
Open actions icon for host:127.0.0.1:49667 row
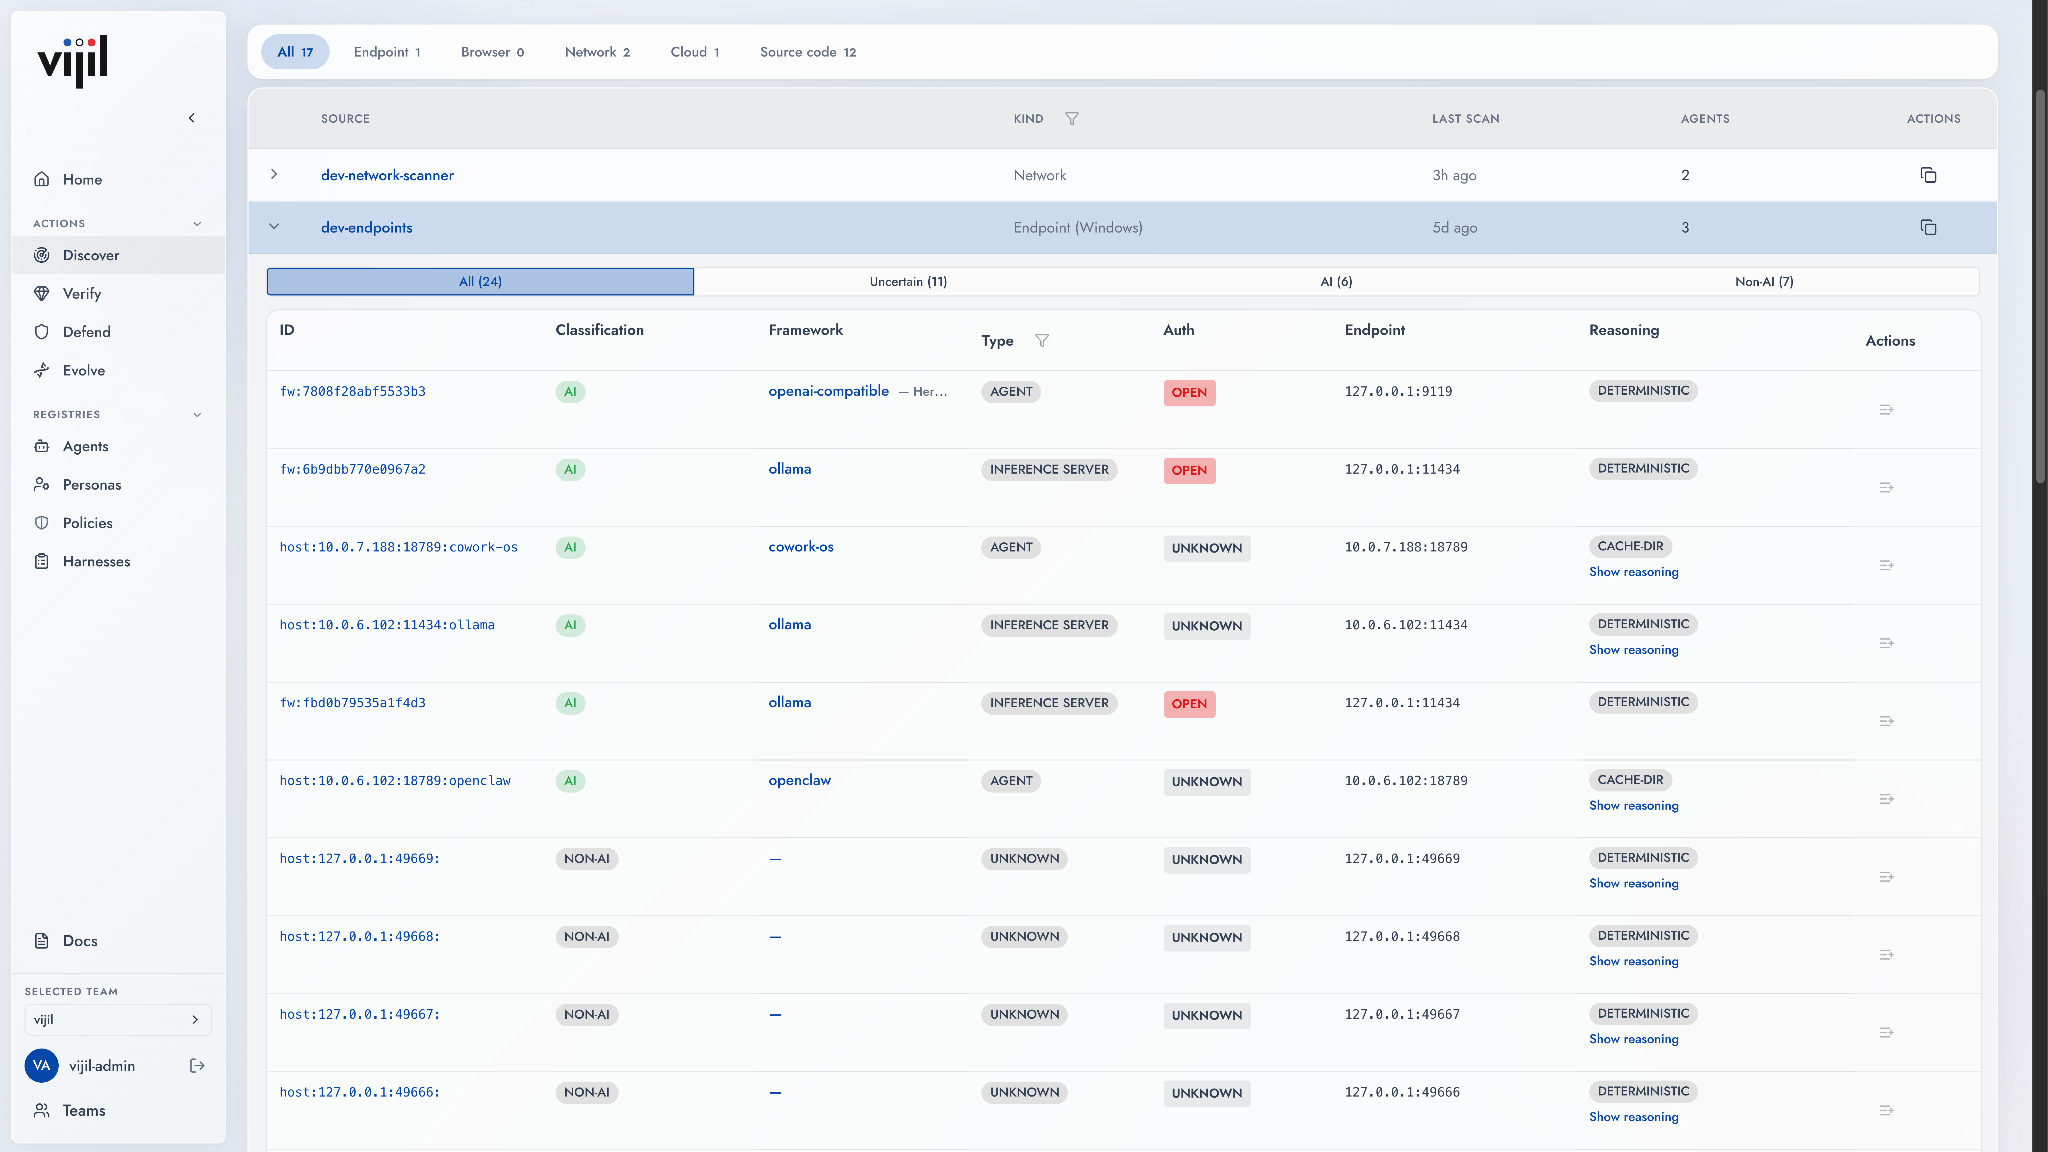[x=1887, y=1033]
